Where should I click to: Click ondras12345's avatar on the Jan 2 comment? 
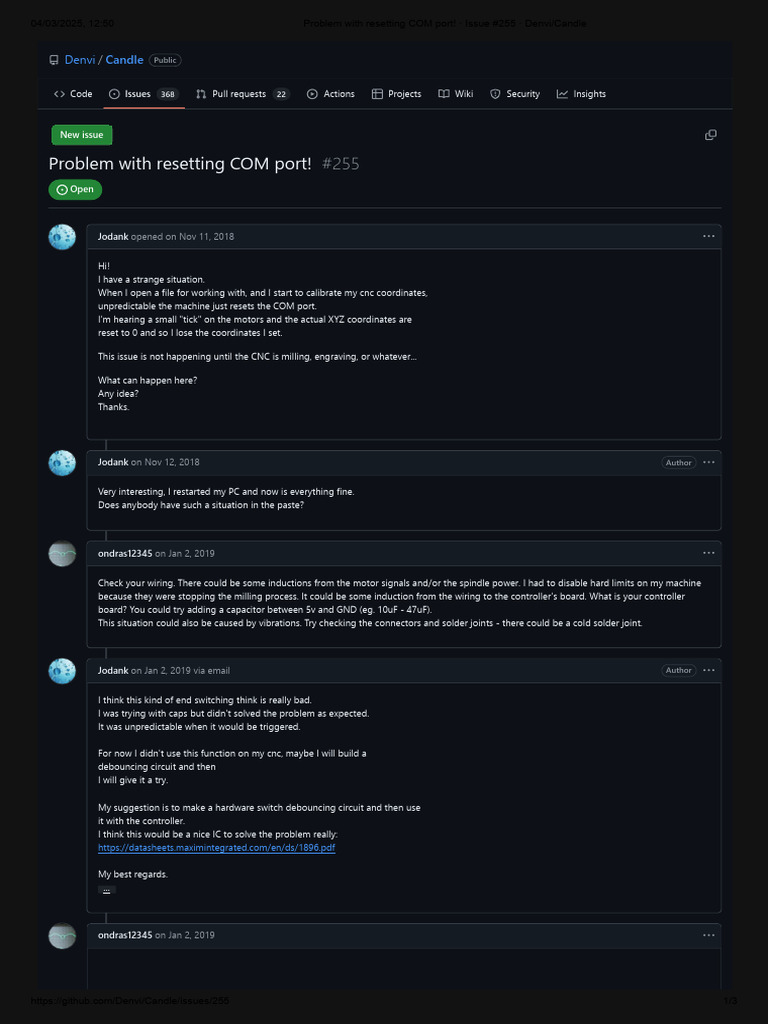[62, 554]
